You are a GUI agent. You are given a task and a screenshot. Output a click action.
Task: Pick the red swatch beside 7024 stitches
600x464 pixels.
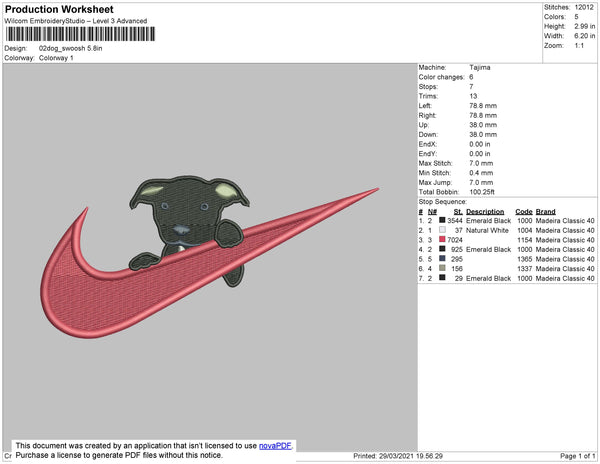[442, 239]
